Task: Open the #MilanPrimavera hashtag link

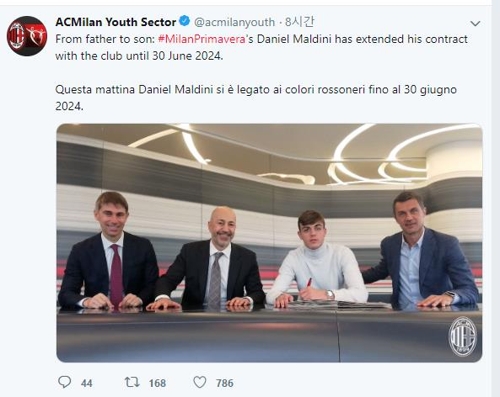Action: (201, 39)
